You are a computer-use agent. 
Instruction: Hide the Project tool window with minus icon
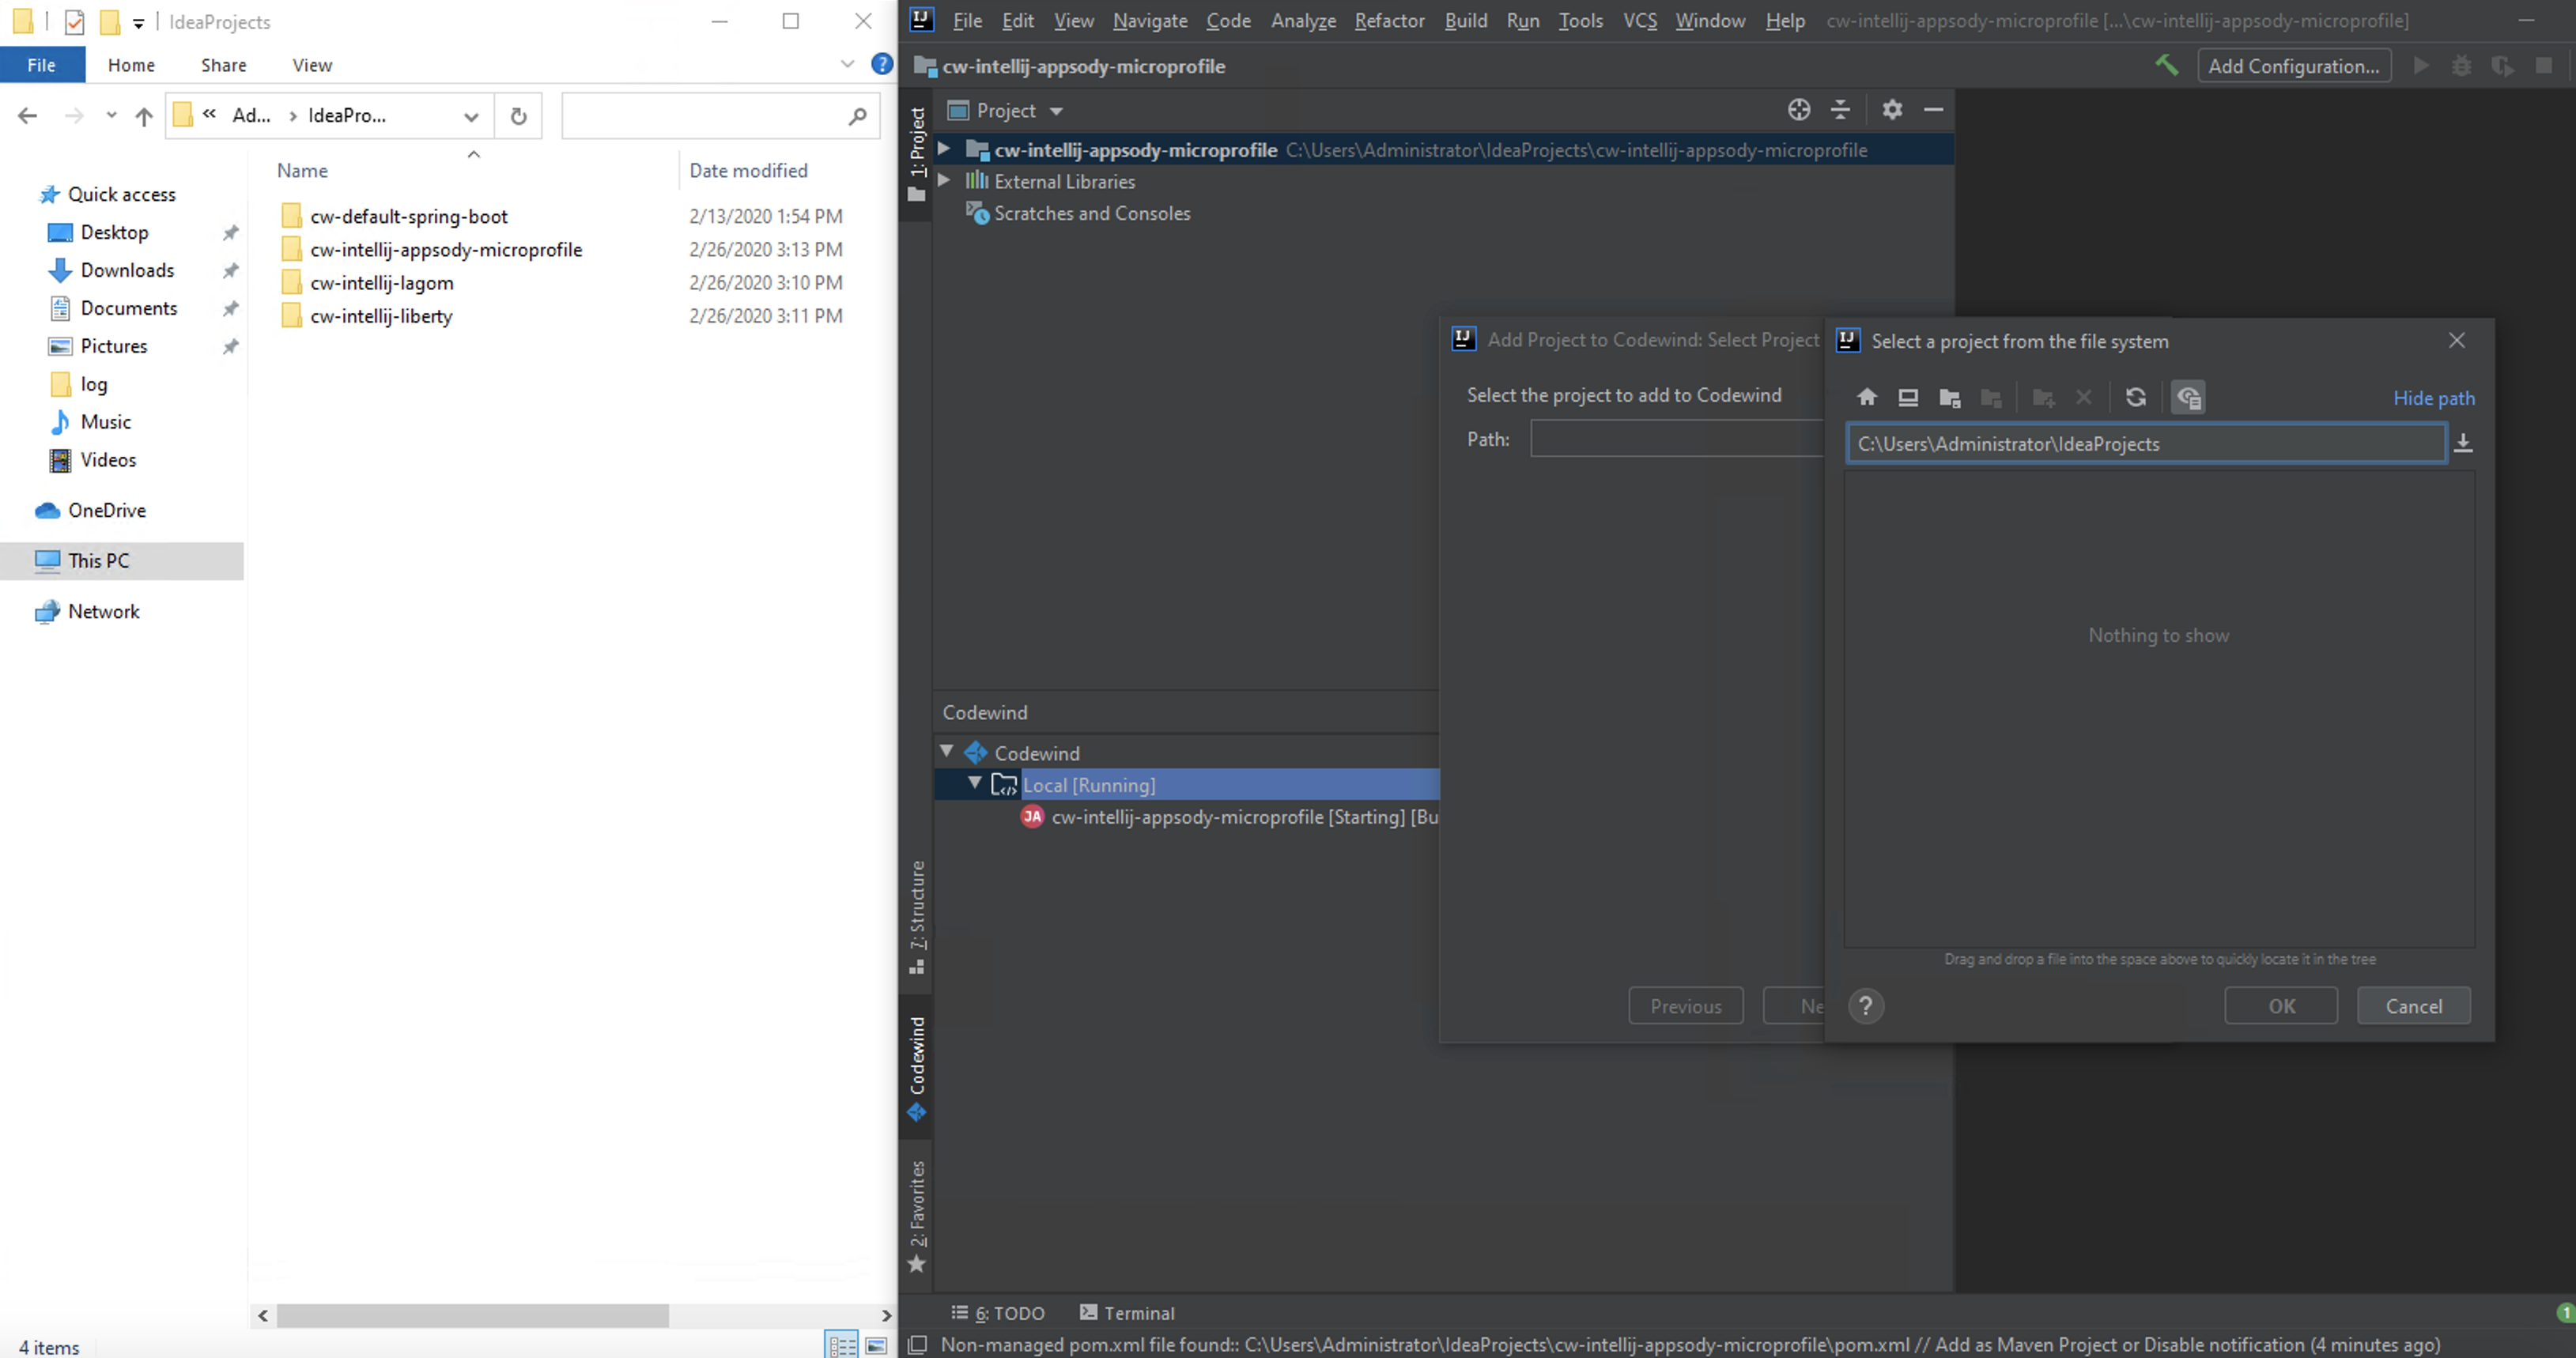click(x=1933, y=110)
